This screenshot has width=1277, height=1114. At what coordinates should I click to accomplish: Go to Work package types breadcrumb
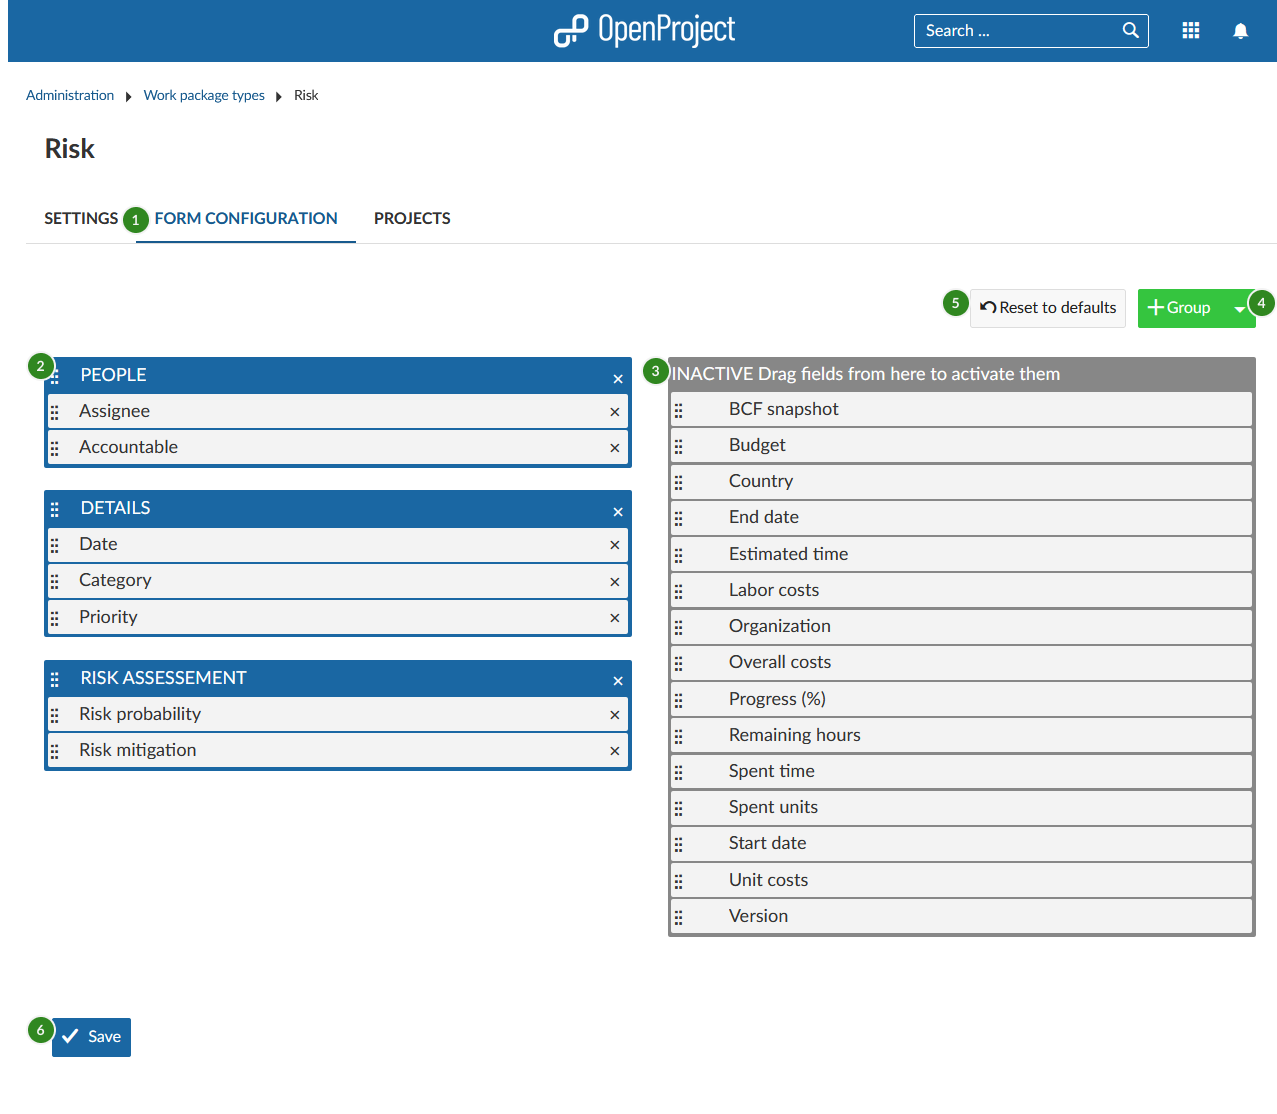point(204,96)
